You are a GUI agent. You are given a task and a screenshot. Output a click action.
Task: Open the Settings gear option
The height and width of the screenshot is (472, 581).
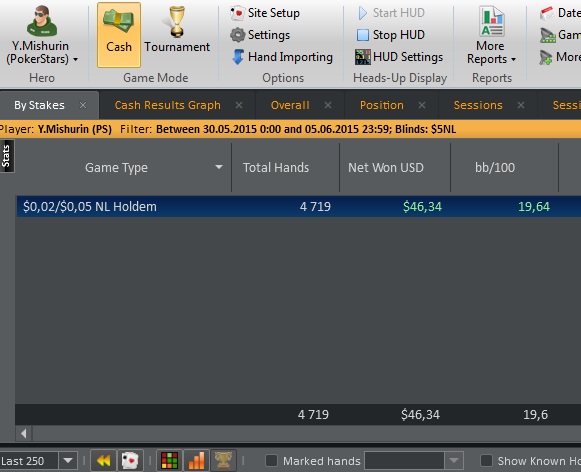260,35
